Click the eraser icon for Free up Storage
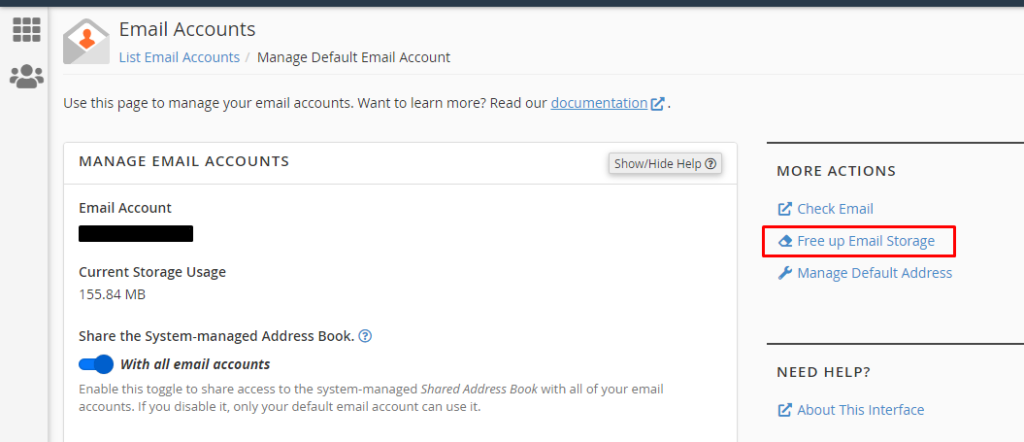The height and width of the screenshot is (442, 1024). [785, 241]
